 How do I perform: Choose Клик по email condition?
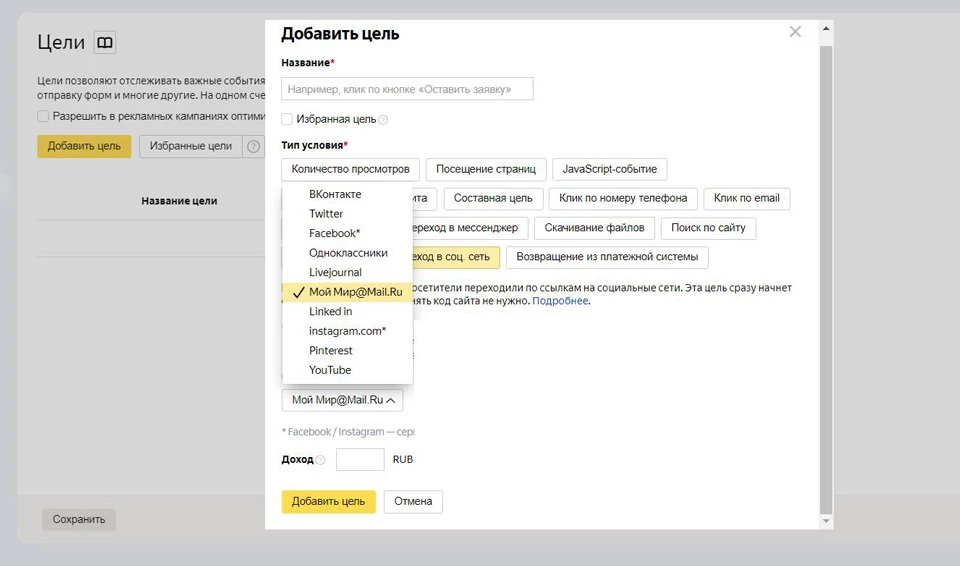coord(746,198)
